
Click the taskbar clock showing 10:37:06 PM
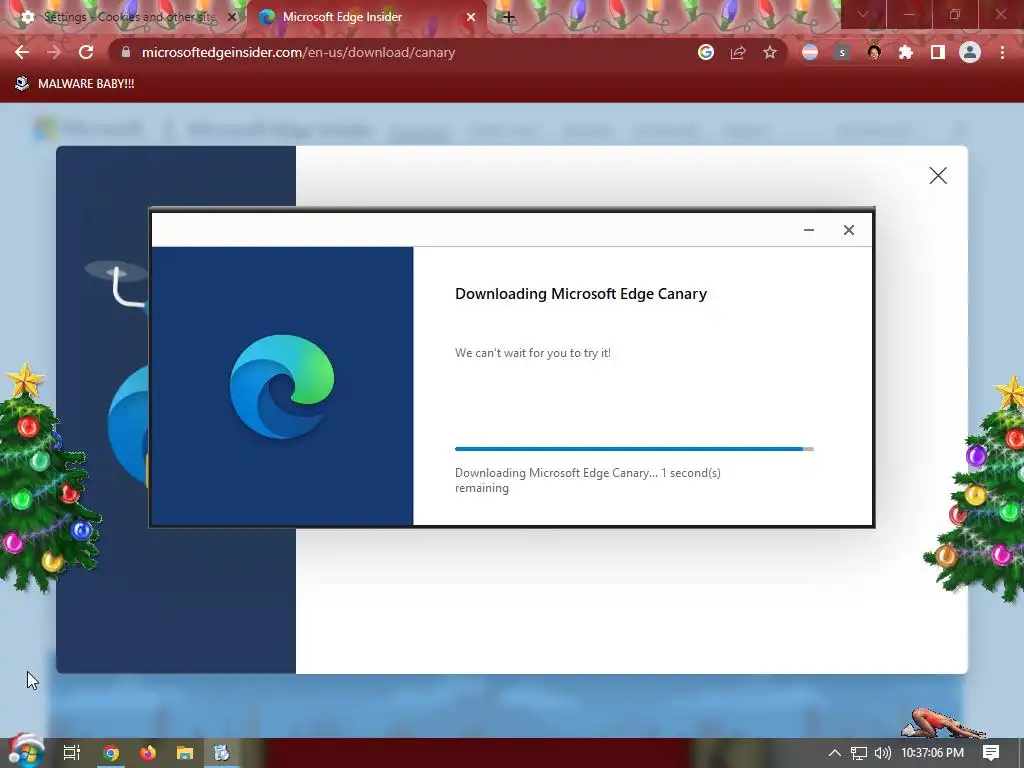(933, 753)
